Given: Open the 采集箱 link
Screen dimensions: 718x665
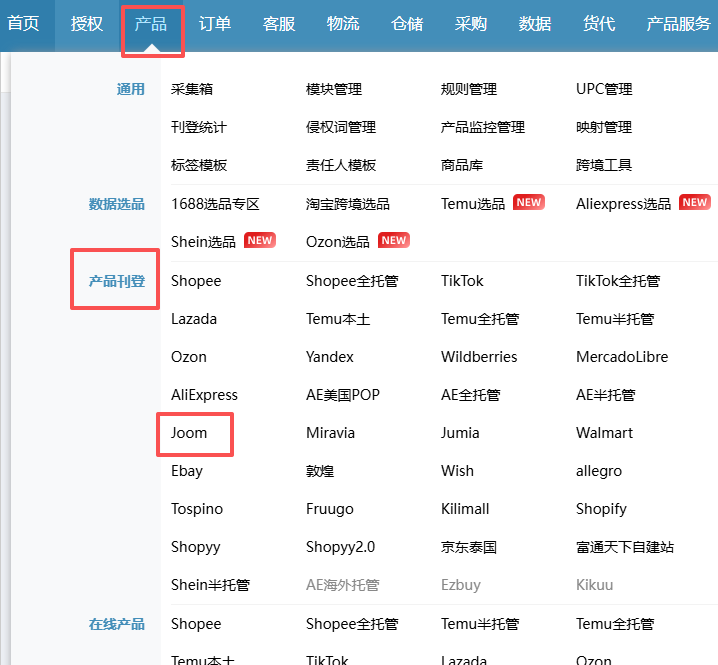Looking at the screenshot, I should (192, 89).
